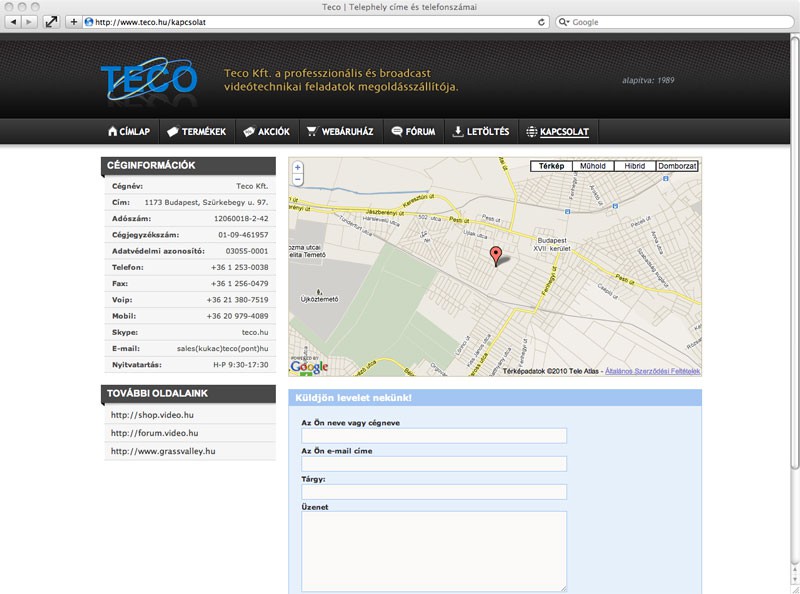Image resolution: width=800 pixels, height=594 pixels.
Task: Zoom in the map with plus button
Action: pyautogui.click(x=298, y=167)
